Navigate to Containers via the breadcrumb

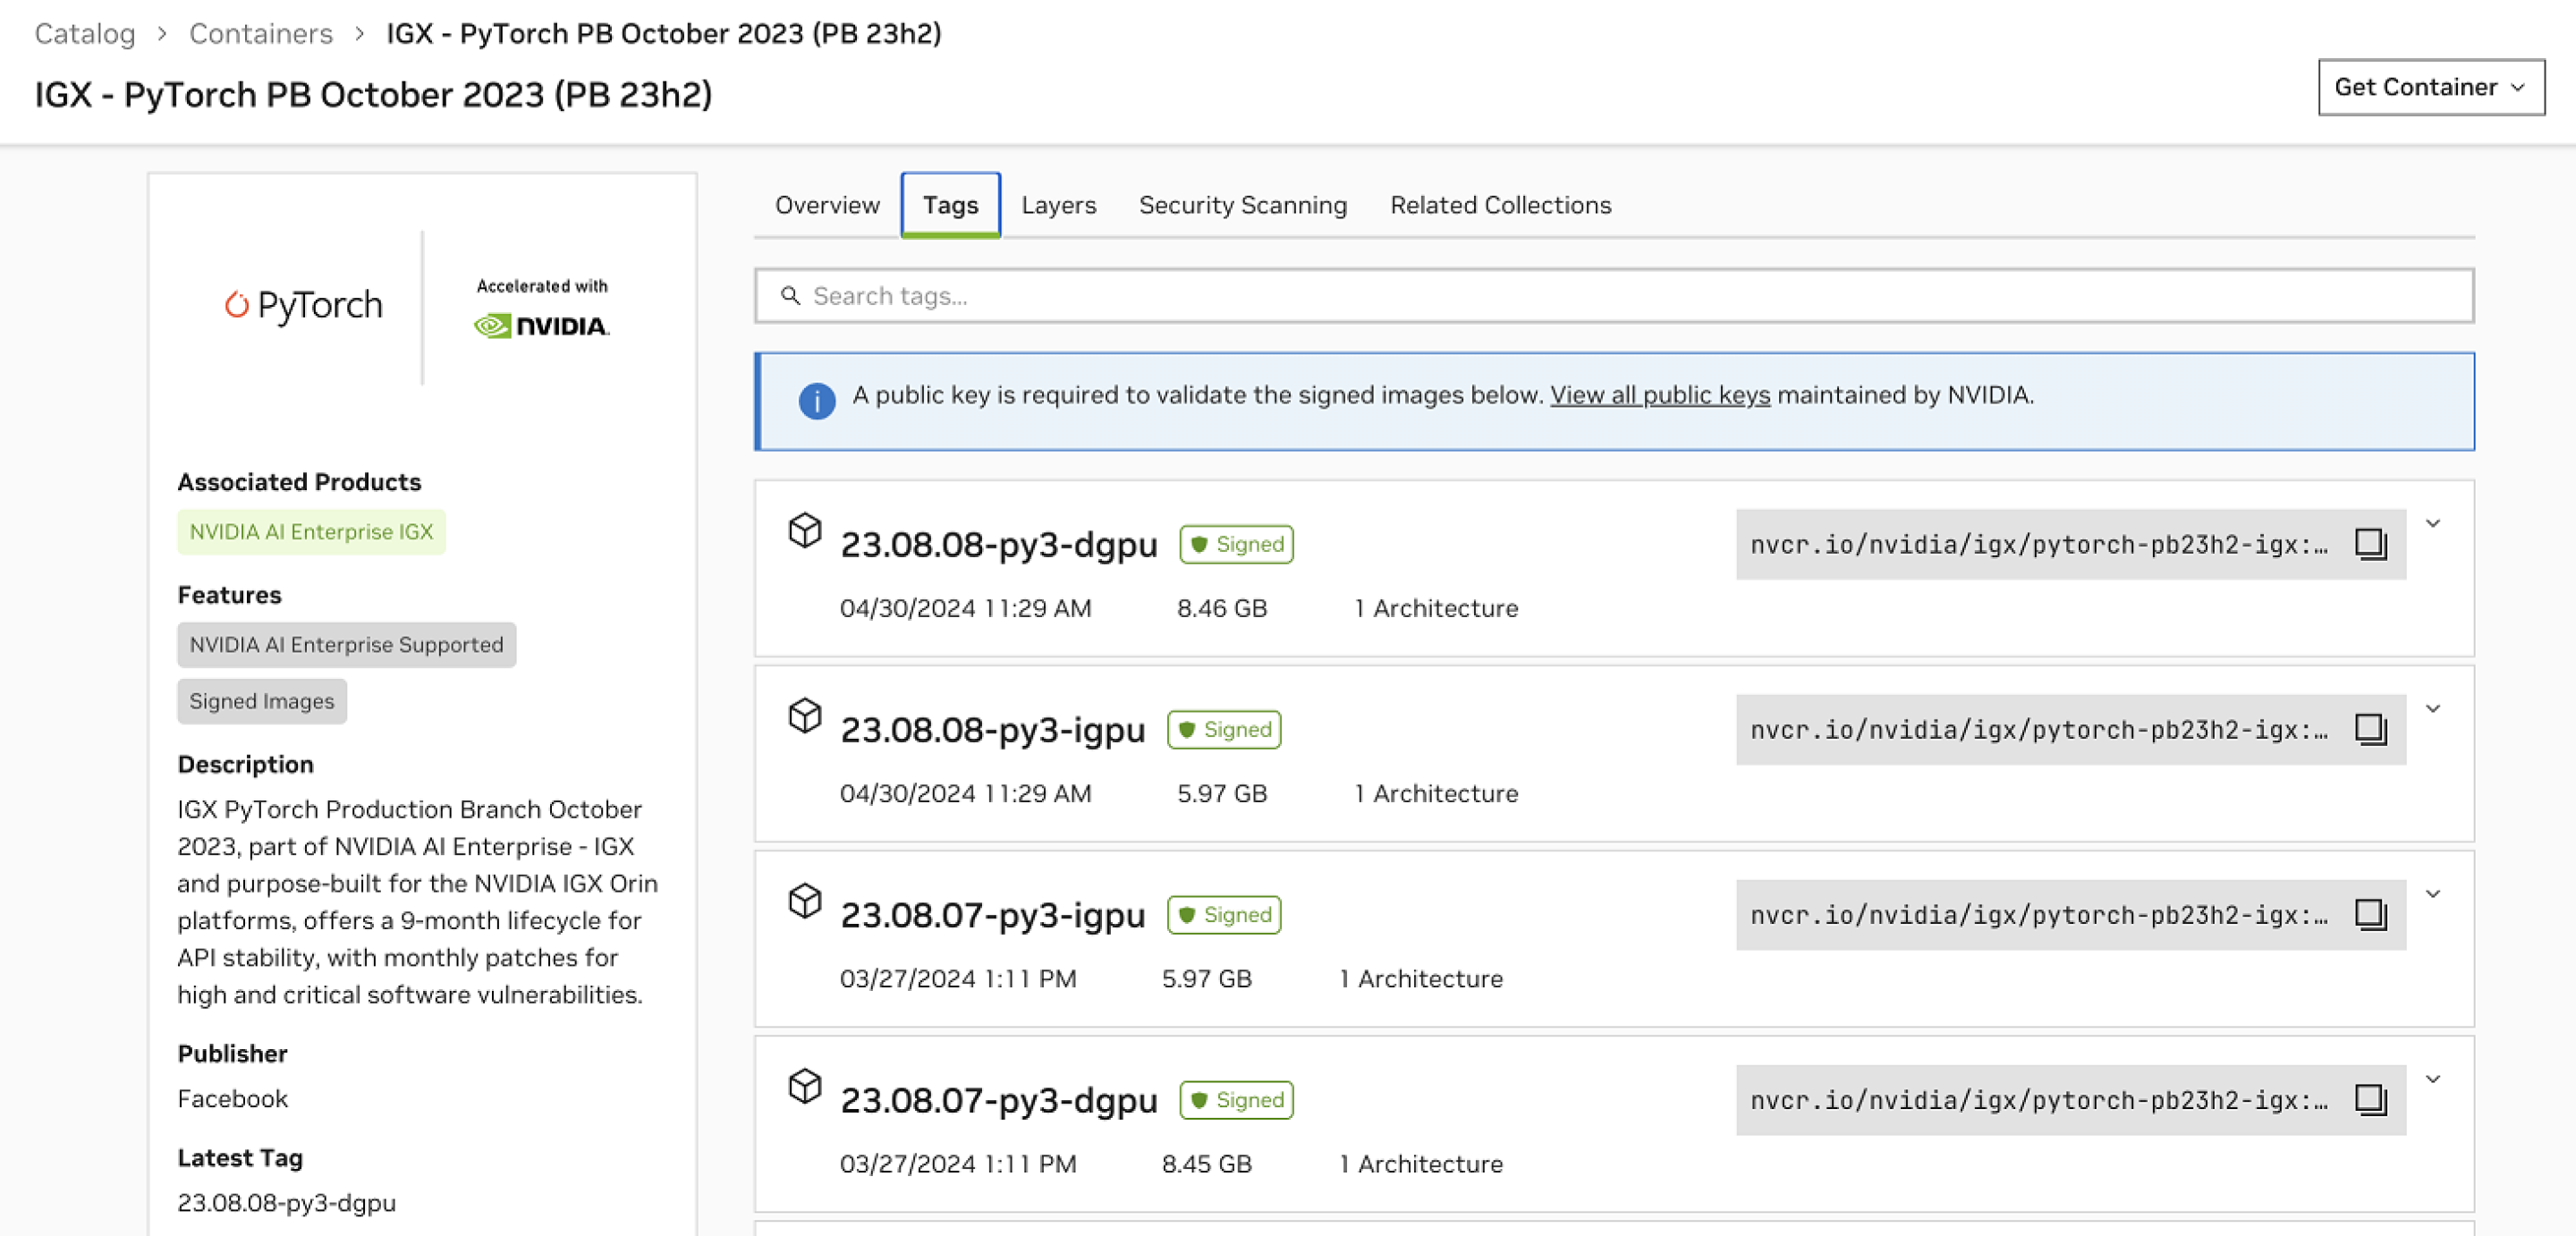pyautogui.click(x=261, y=33)
